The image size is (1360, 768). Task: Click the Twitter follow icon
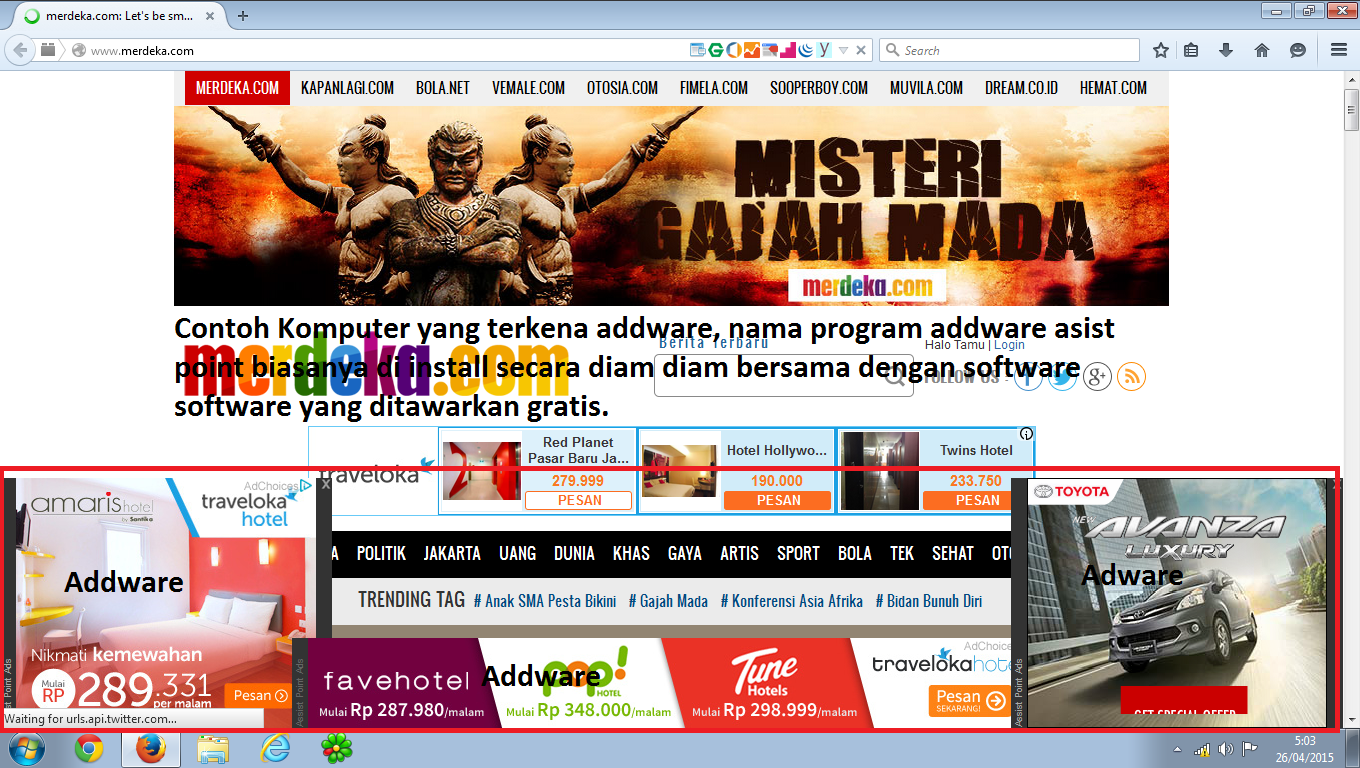[x=1062, y=376]
